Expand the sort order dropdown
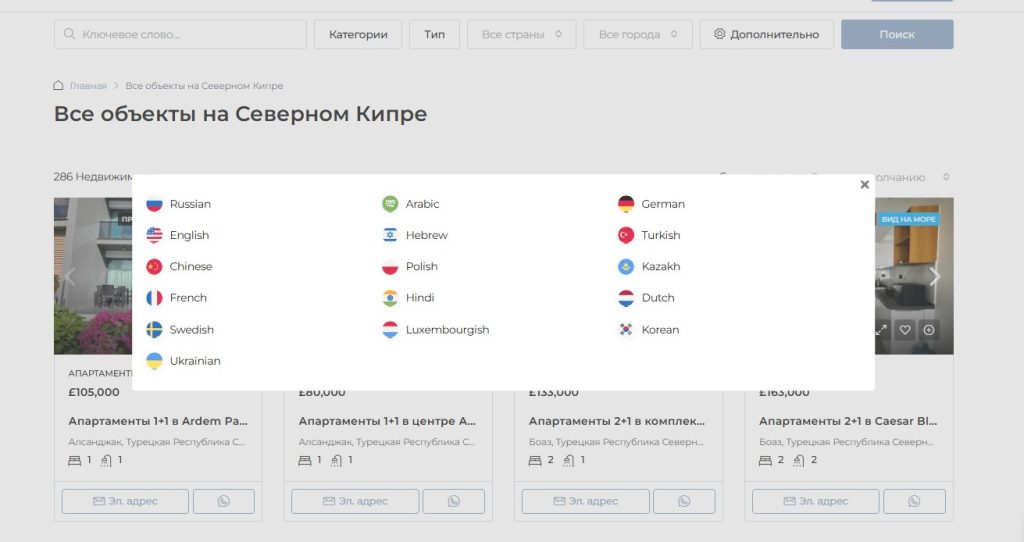The image size is (1024, 542). pos(945,177)
